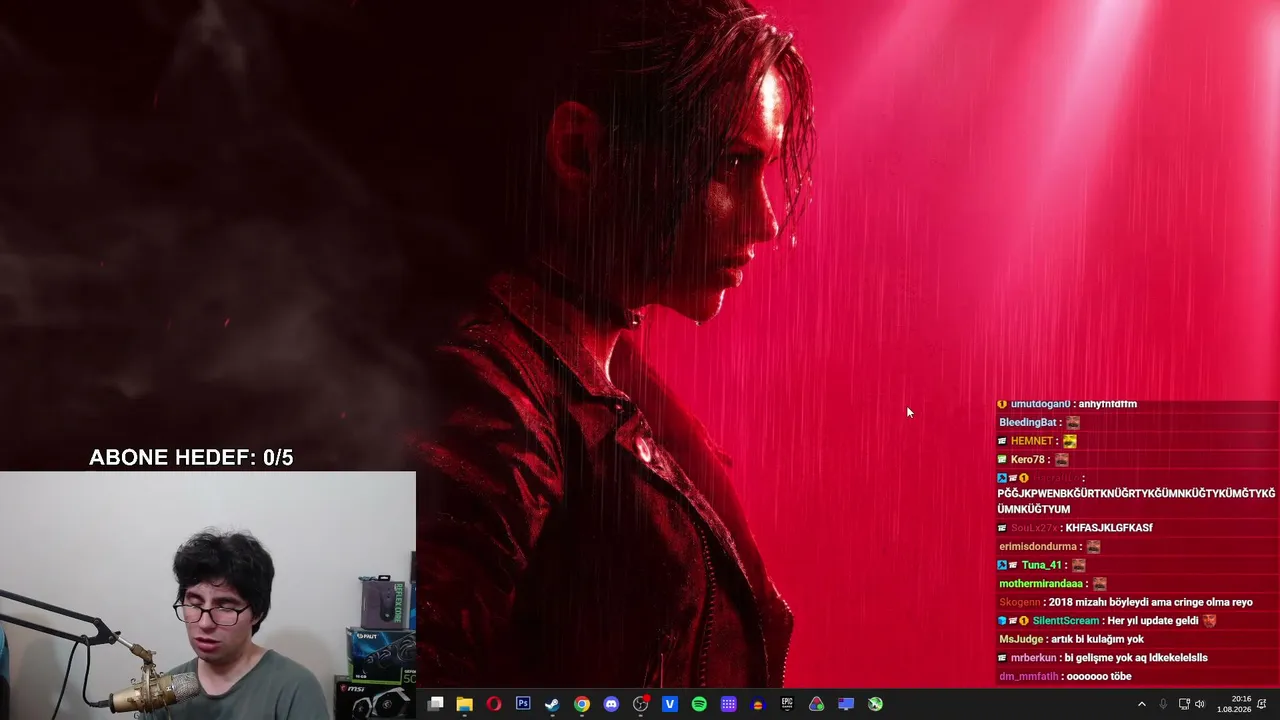Click the microphone tray icon
Screen dimensions: 1280x720
pos(1163,704)
